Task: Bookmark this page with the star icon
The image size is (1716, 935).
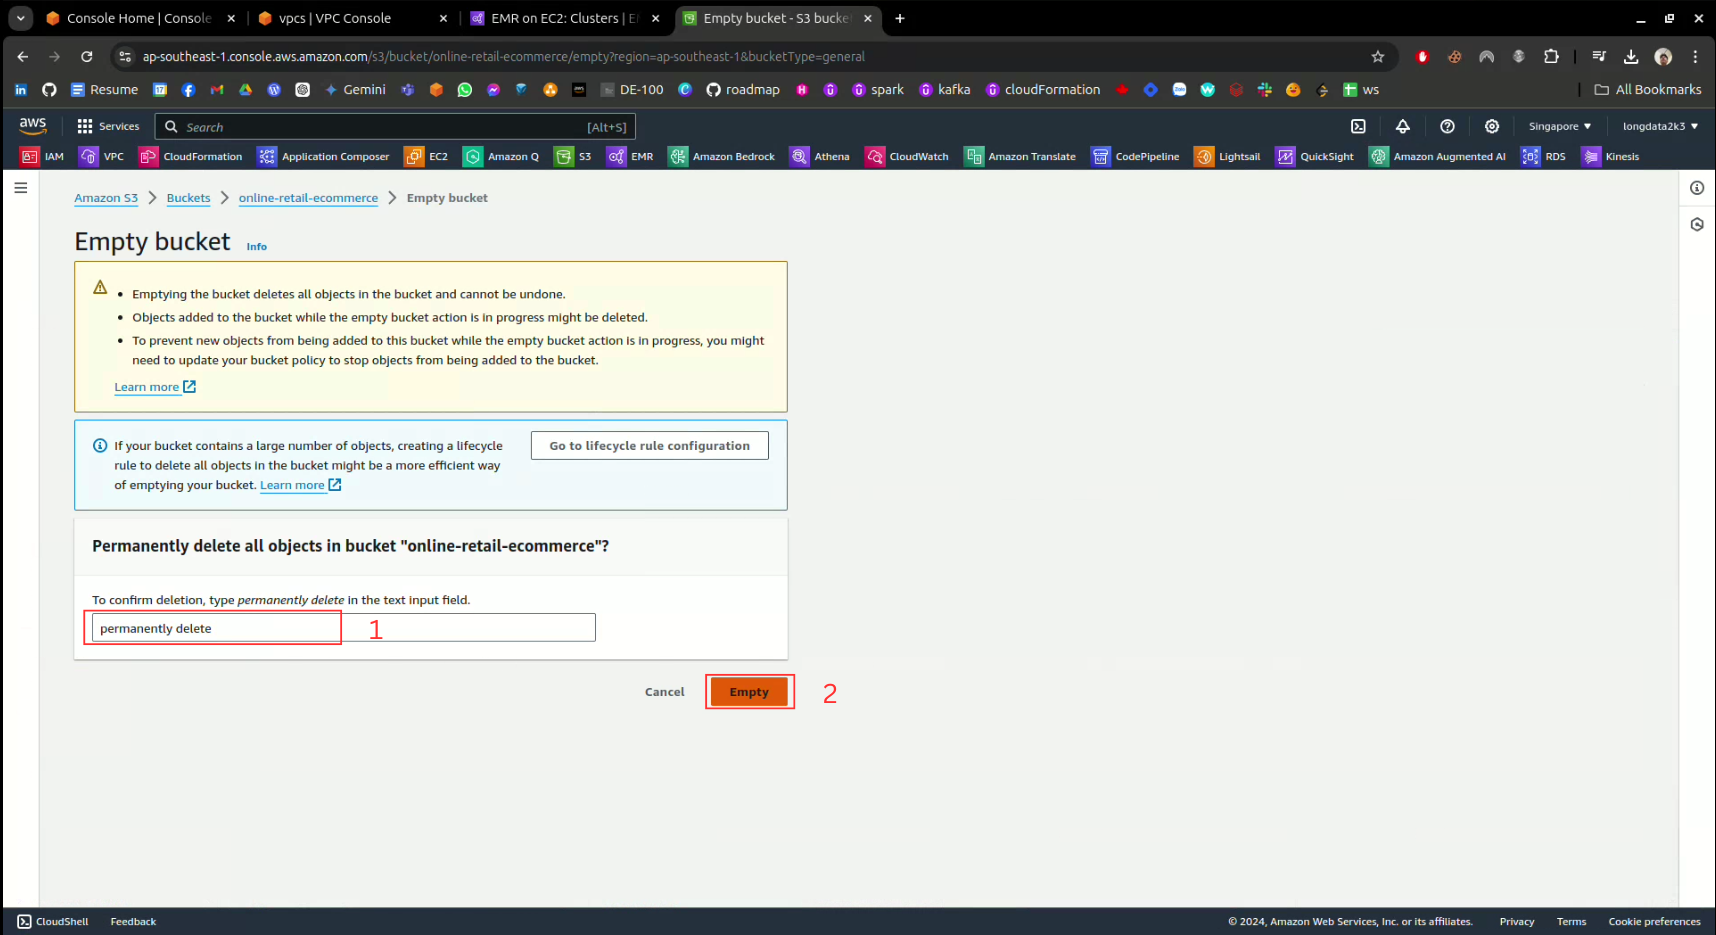Action: (x=1377, y=57)
